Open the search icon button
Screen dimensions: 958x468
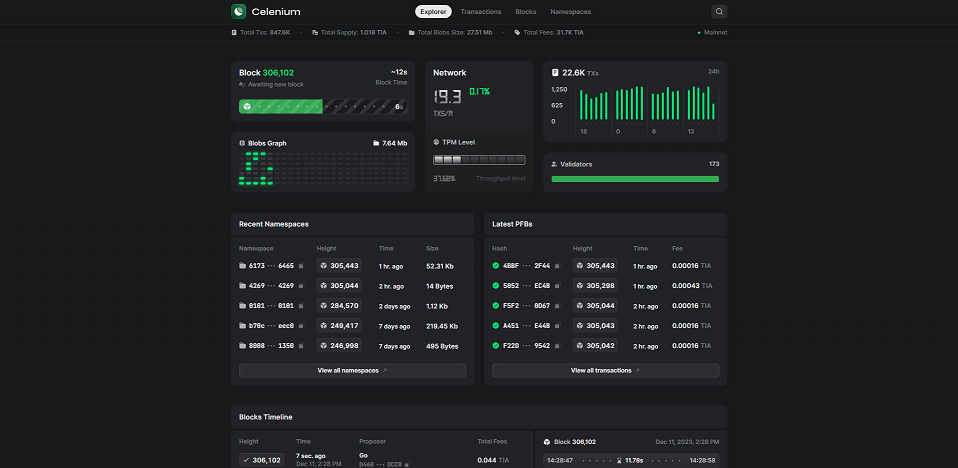coord(719,12)
